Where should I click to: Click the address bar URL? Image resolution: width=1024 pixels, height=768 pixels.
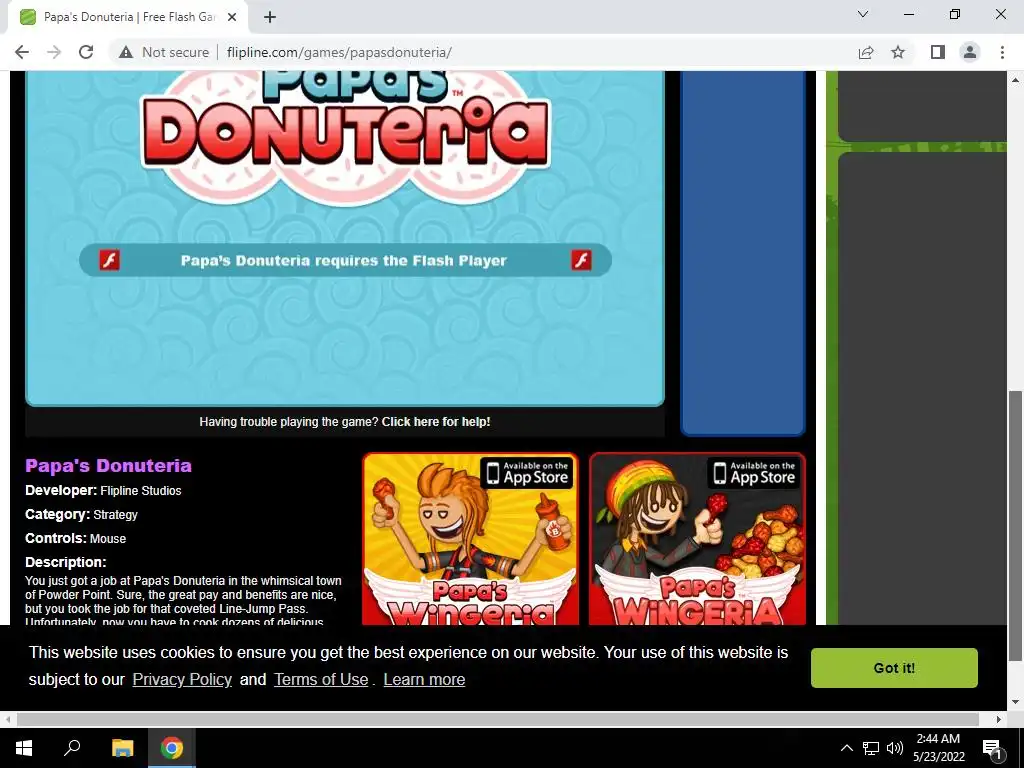(x=339, y=52)
